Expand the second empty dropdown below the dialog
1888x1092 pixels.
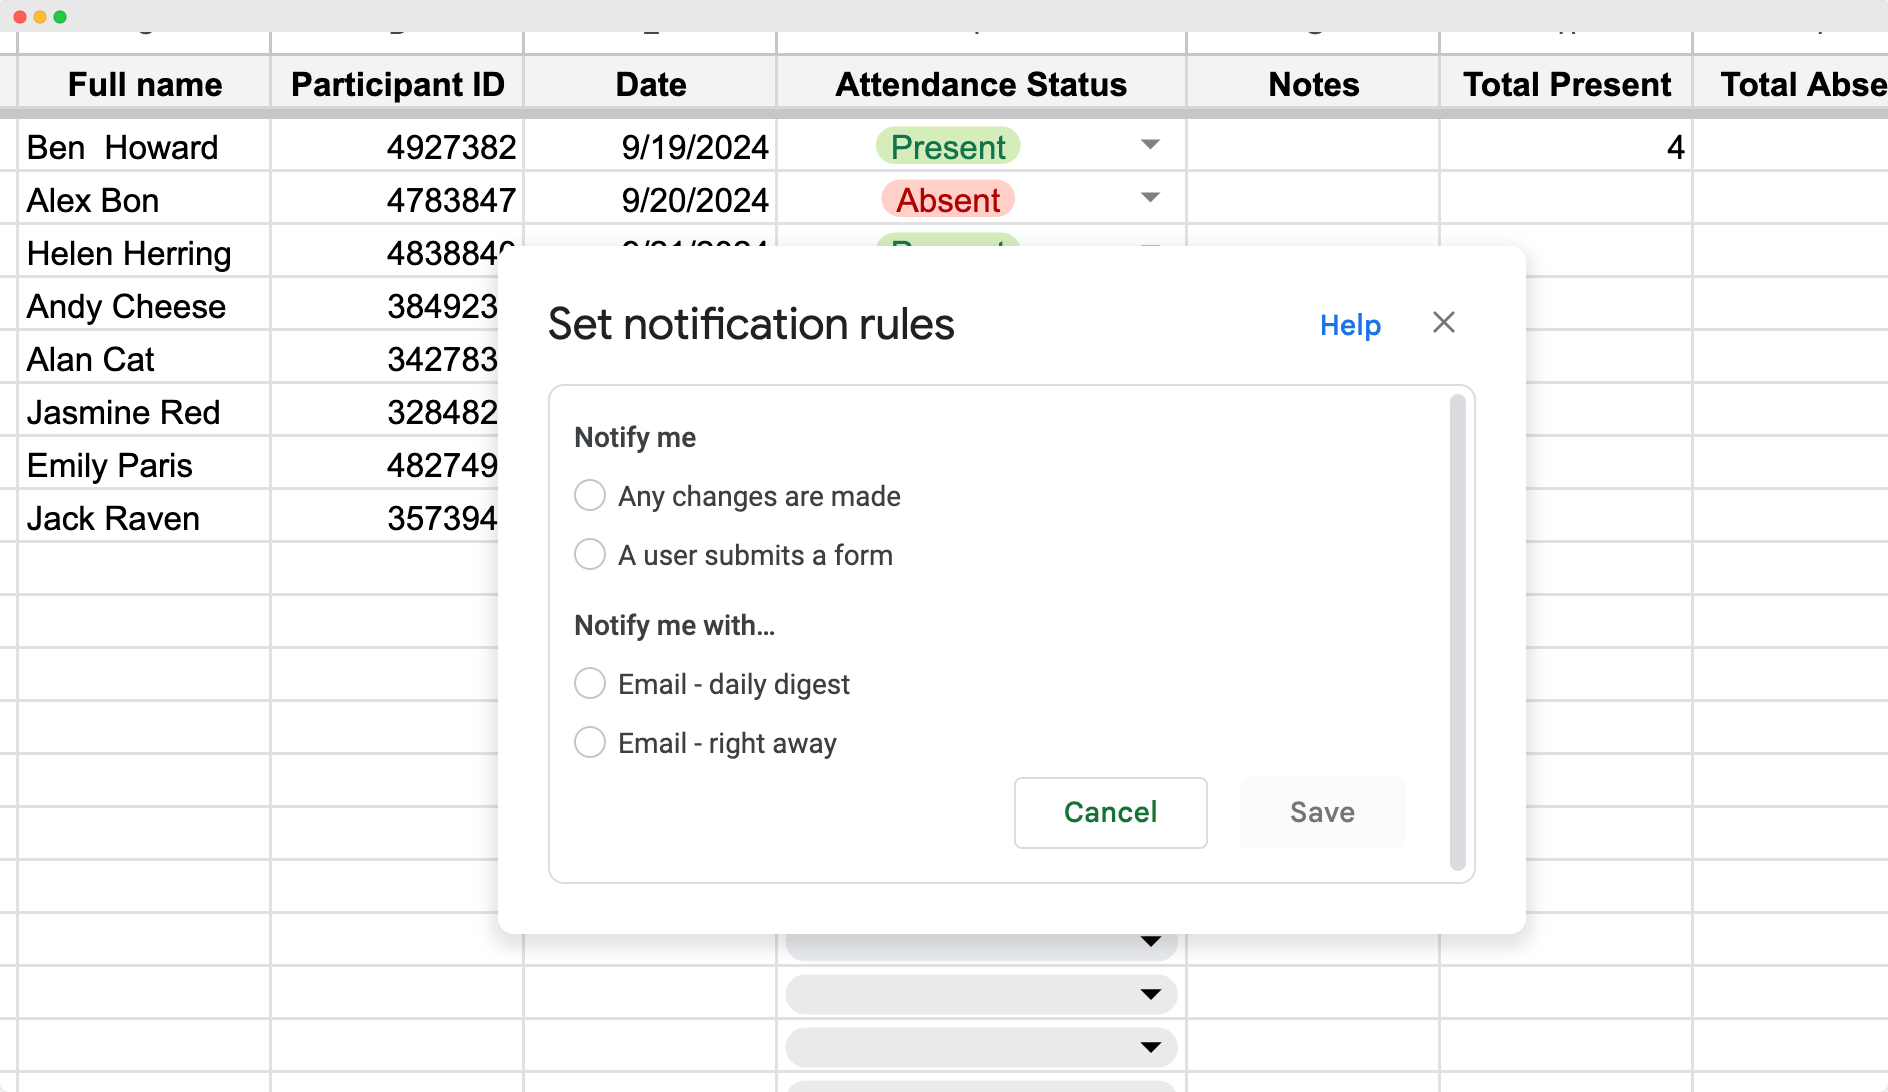point(1150,994)
